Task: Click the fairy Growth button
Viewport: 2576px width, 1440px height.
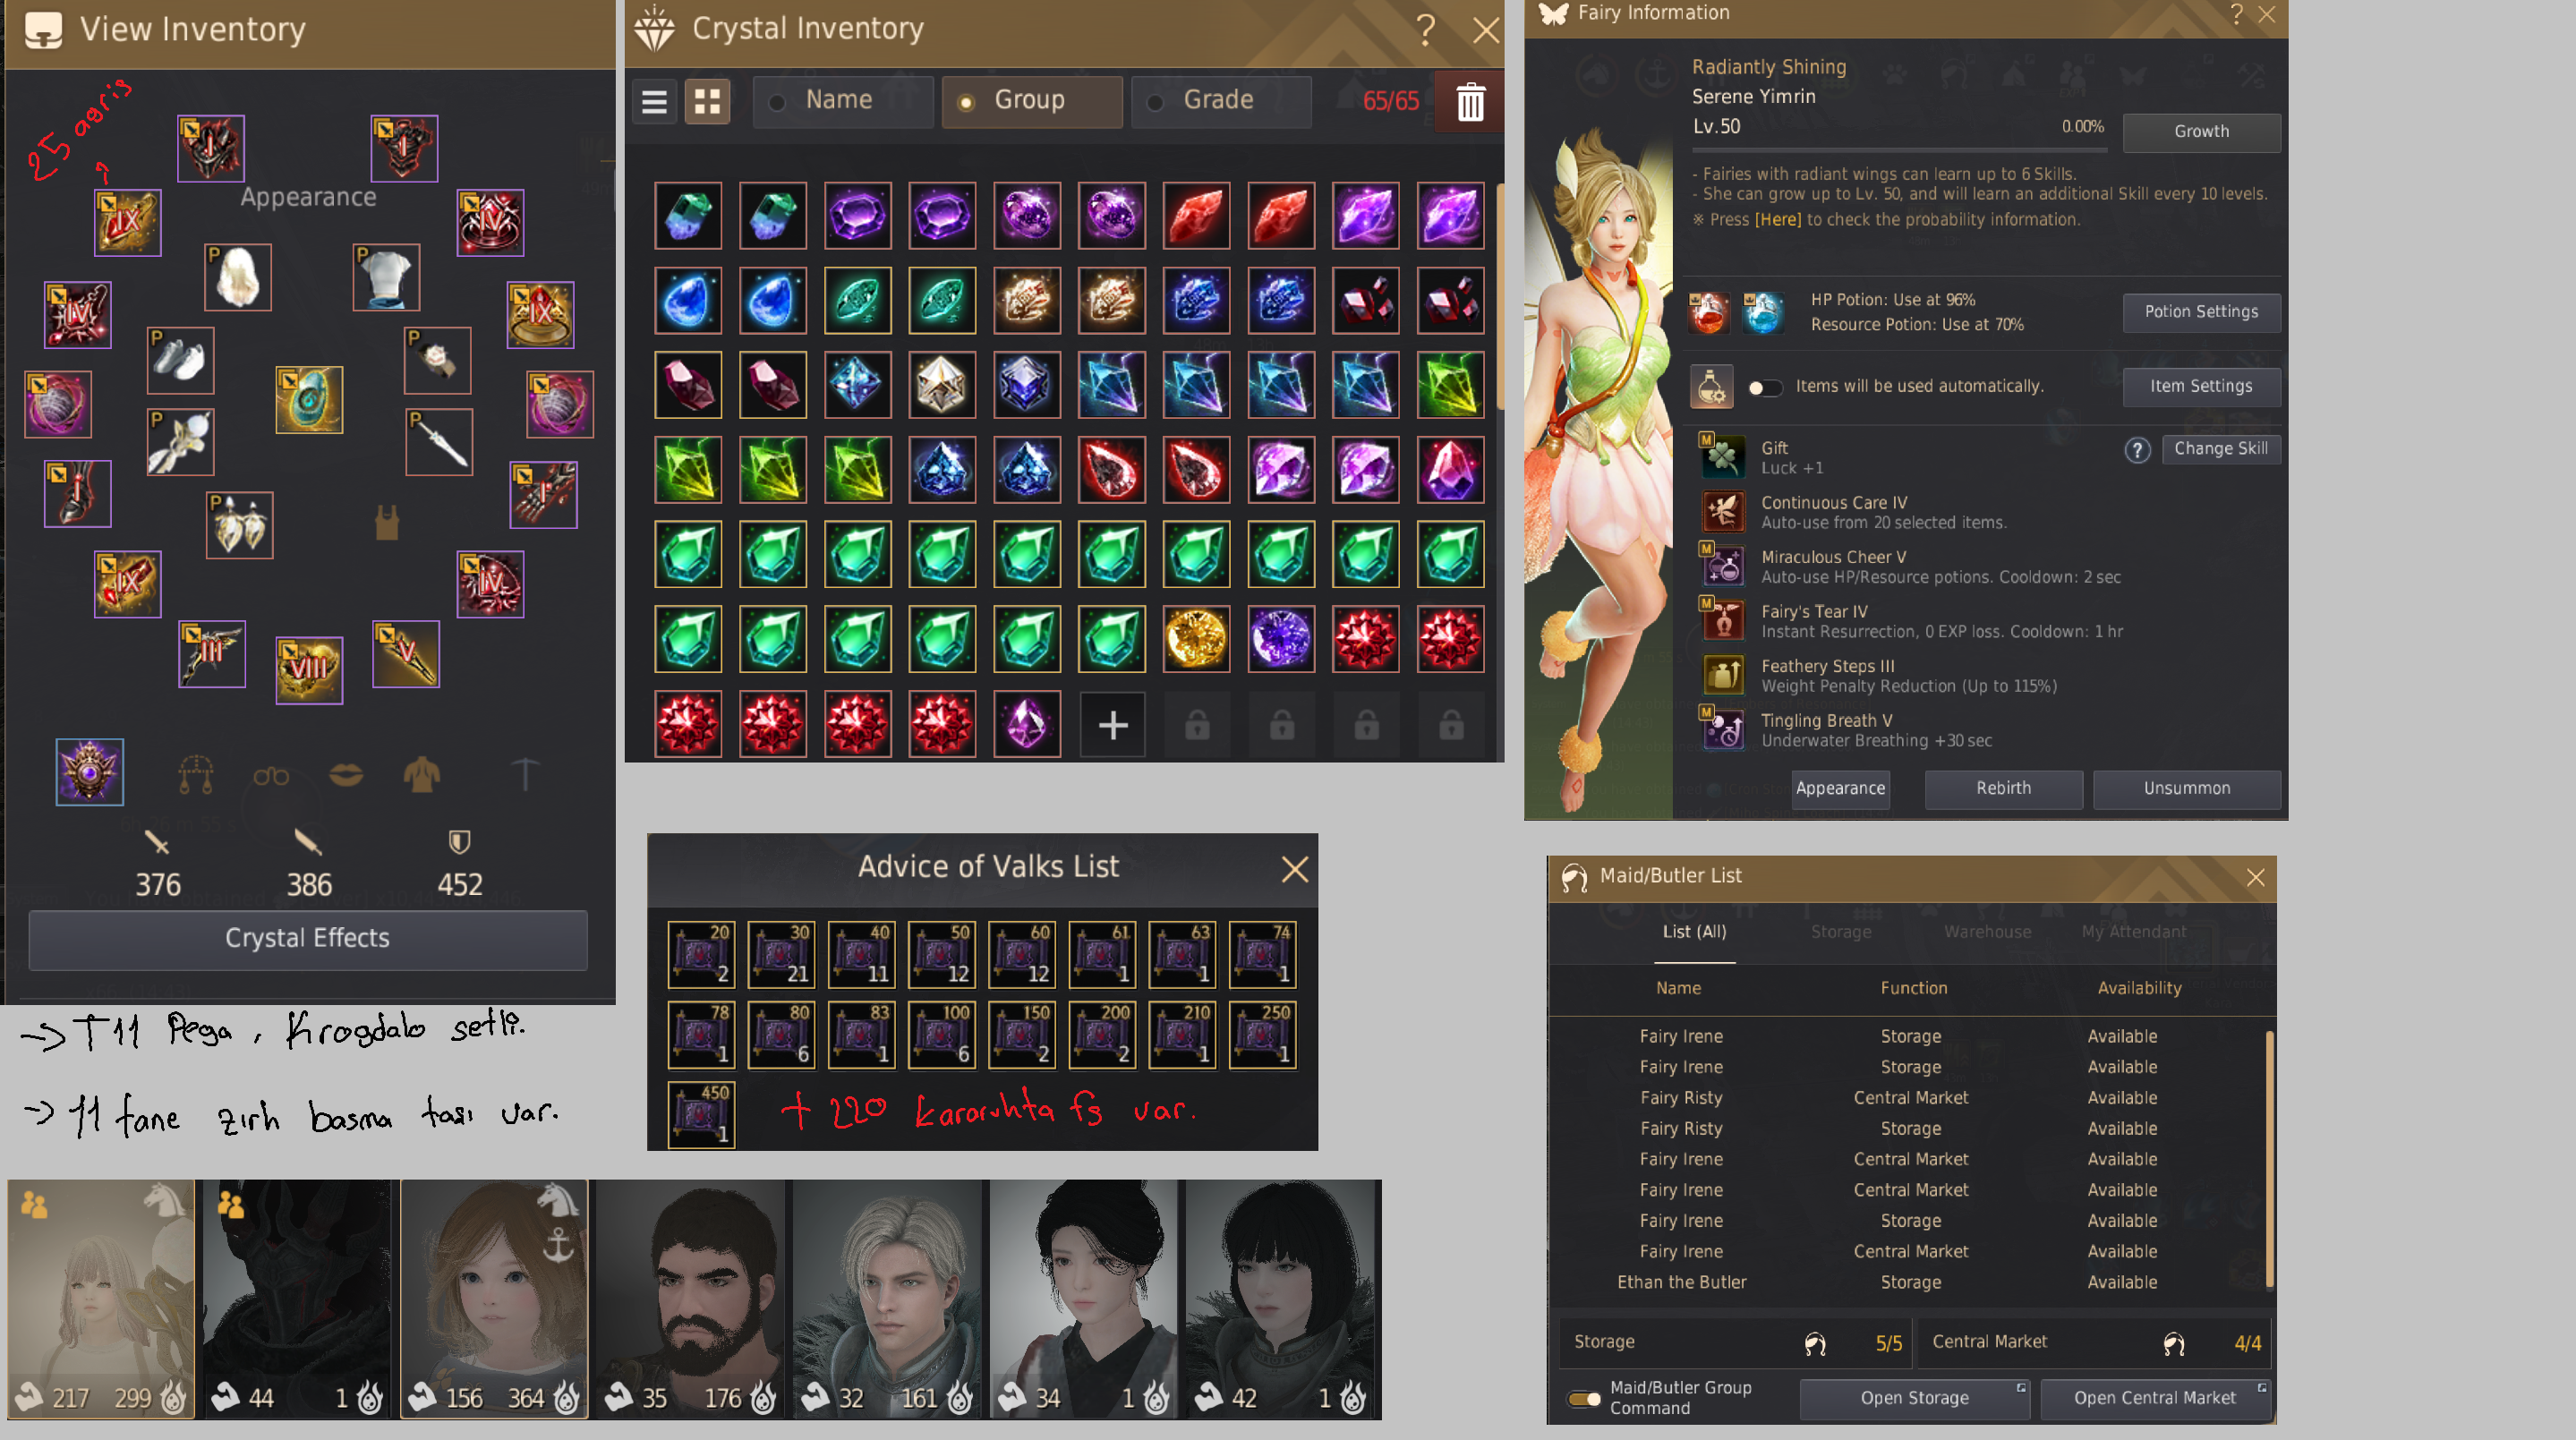Action: [x=2201, y=131]
